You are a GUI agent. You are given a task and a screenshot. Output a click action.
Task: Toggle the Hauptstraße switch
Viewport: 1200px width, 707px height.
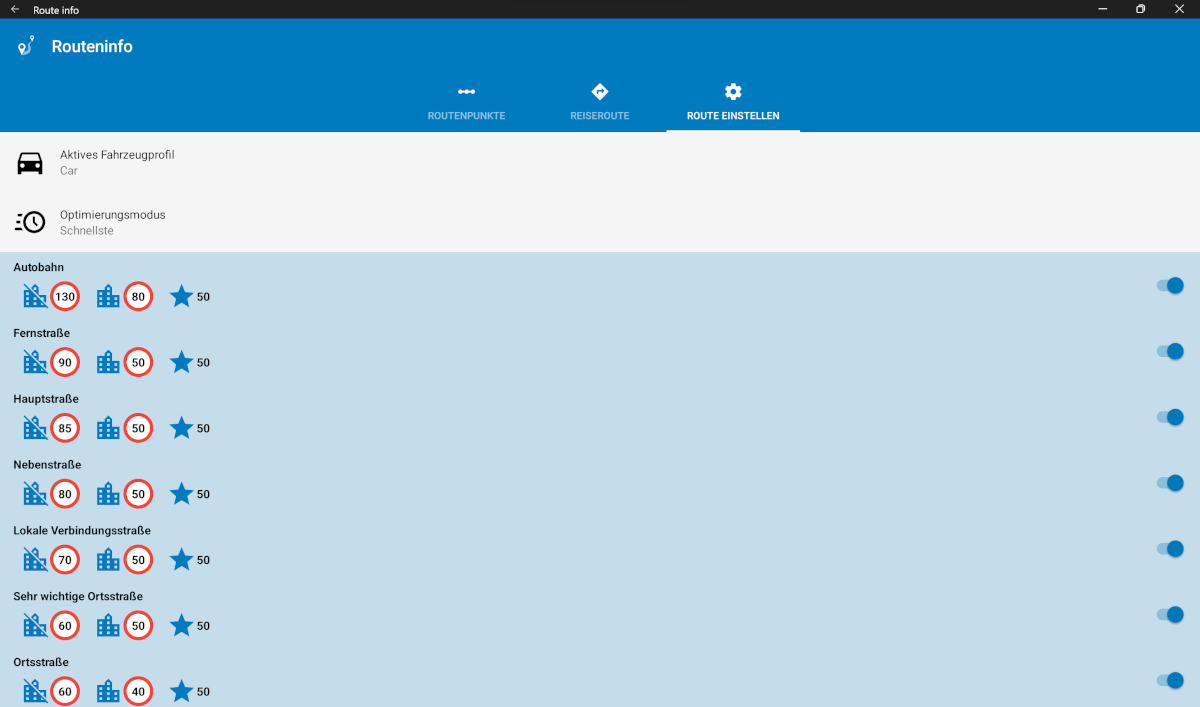coord(1170,417)
